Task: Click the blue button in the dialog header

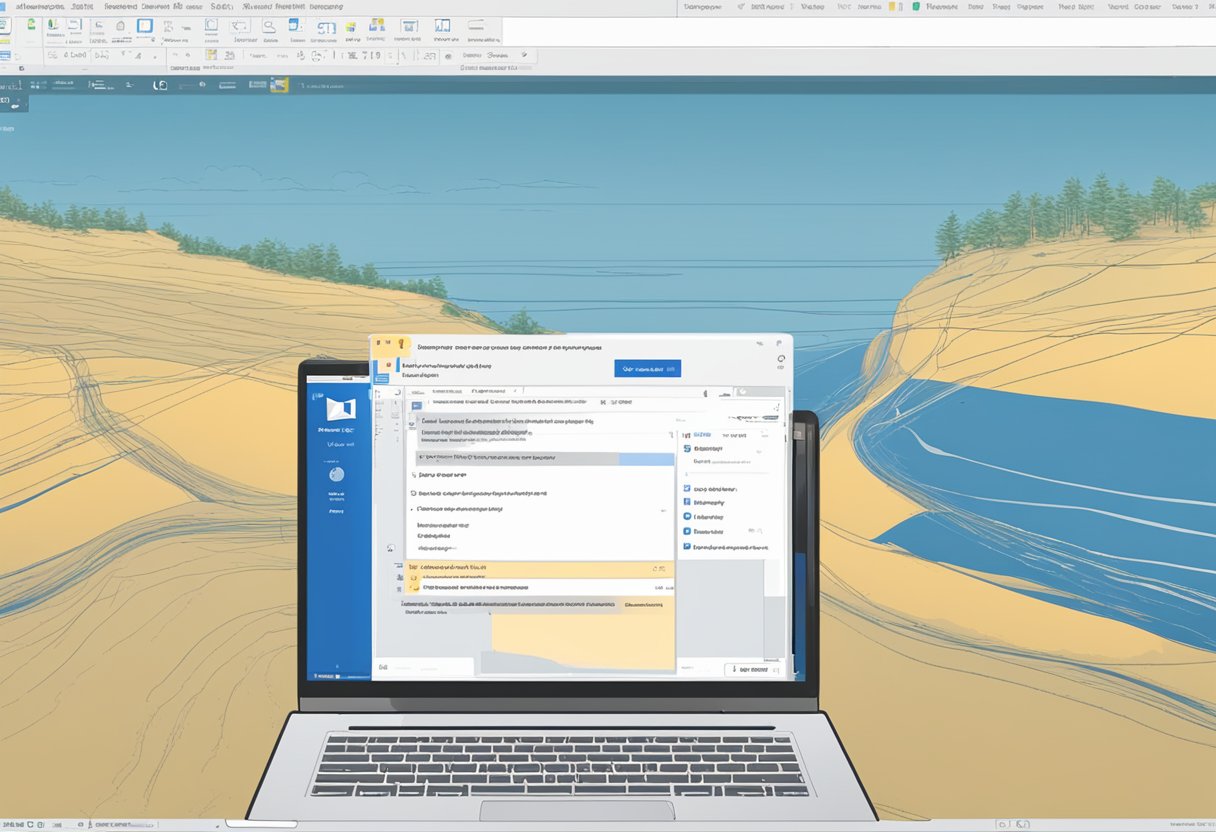Action: tap(647, 369)
